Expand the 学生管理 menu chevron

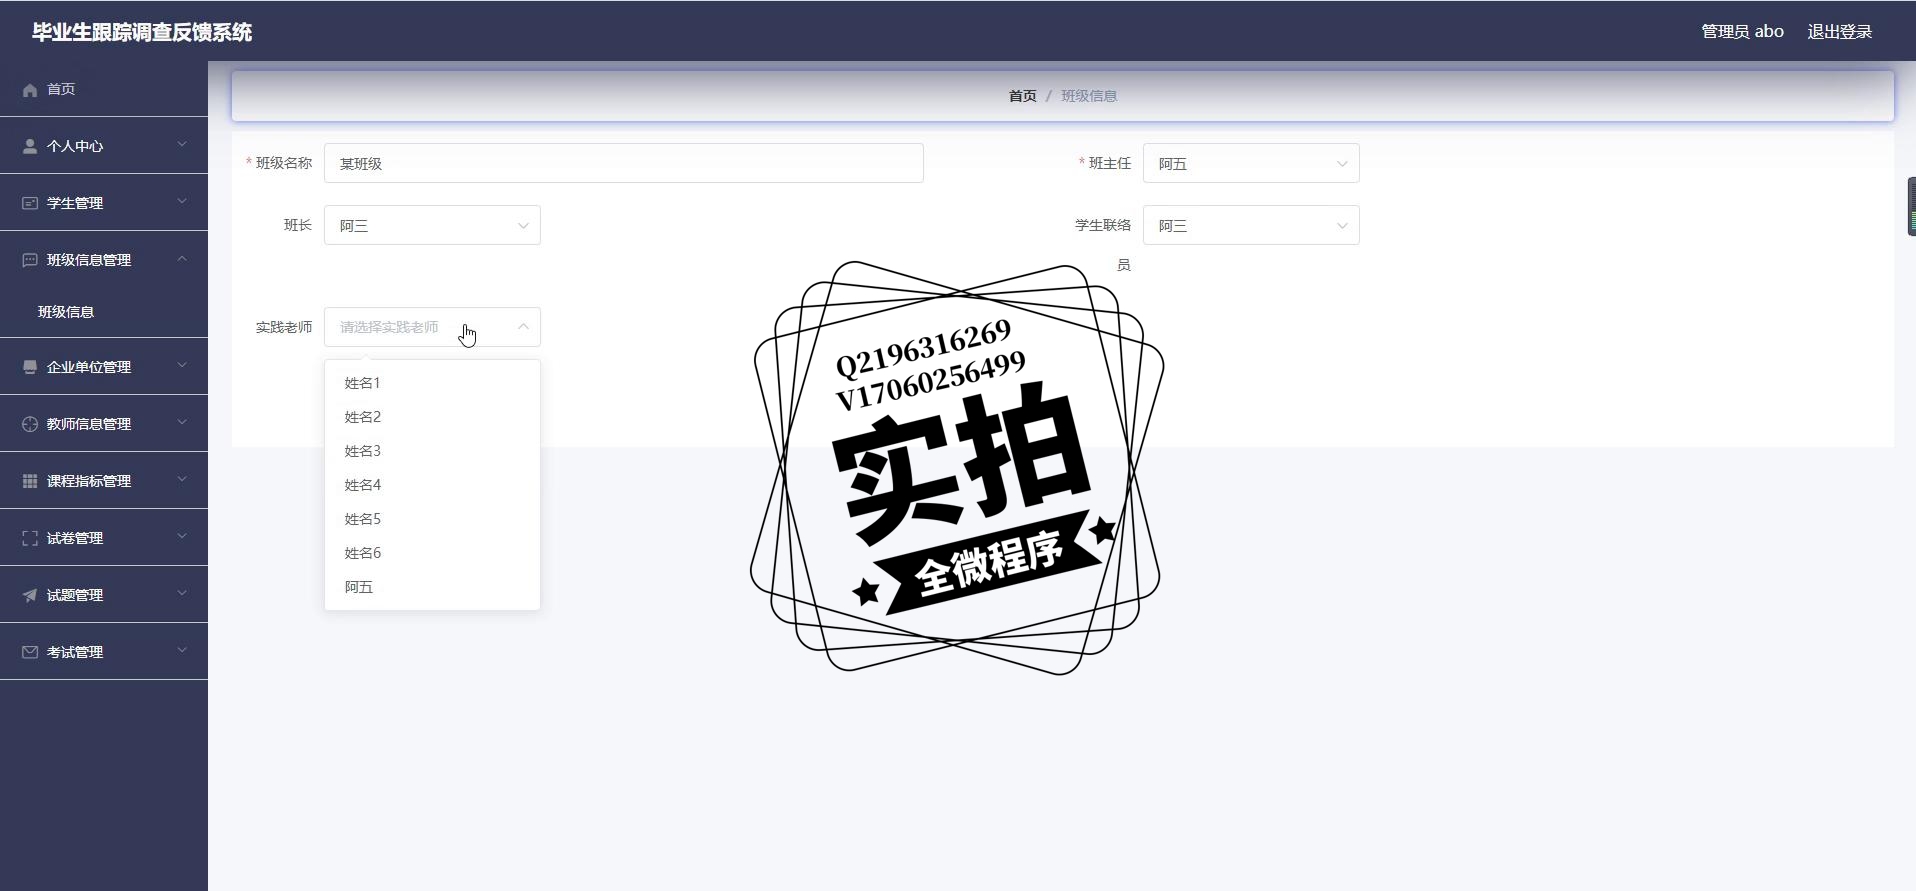coord(182,202)
